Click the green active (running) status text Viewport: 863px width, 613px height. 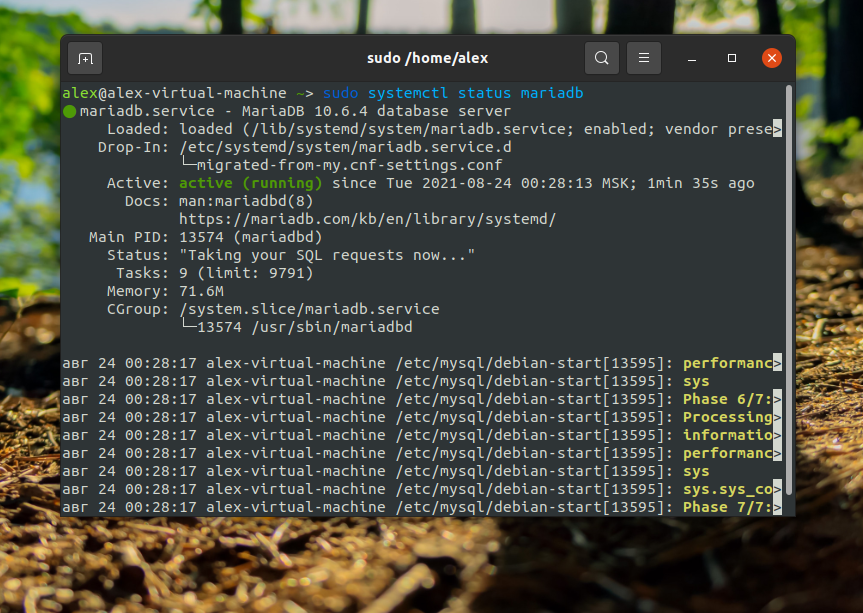point(250,183)
